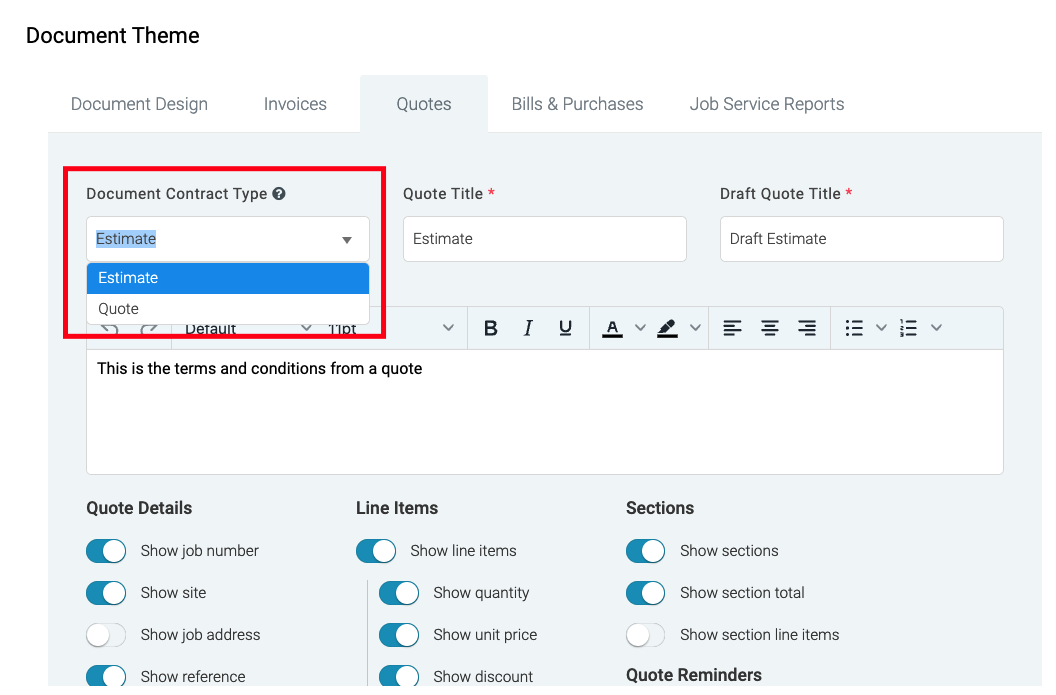Go to the Document Design section
Viewport: 1056px width, 695px height.
pyautogui.click(x=139, y=103)
